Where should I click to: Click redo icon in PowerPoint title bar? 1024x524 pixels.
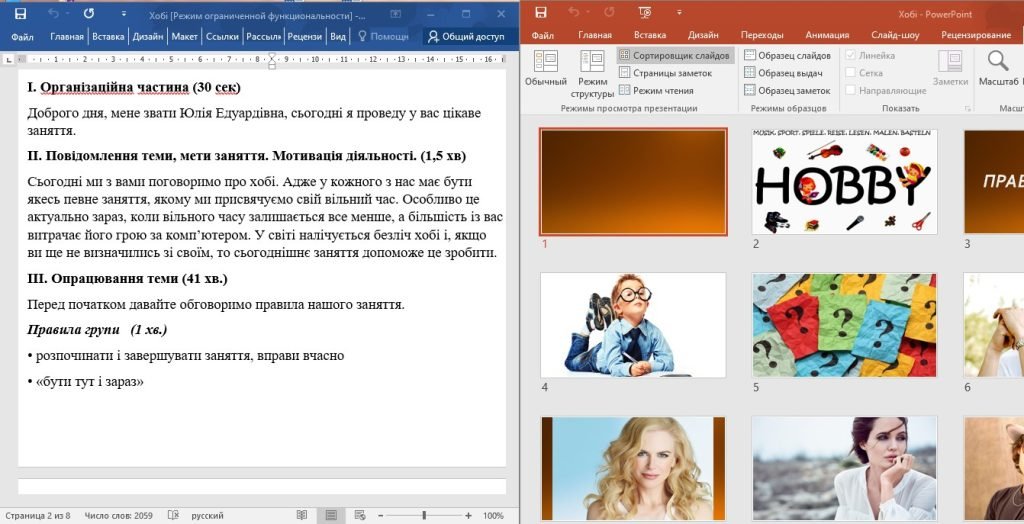(610, 12)
